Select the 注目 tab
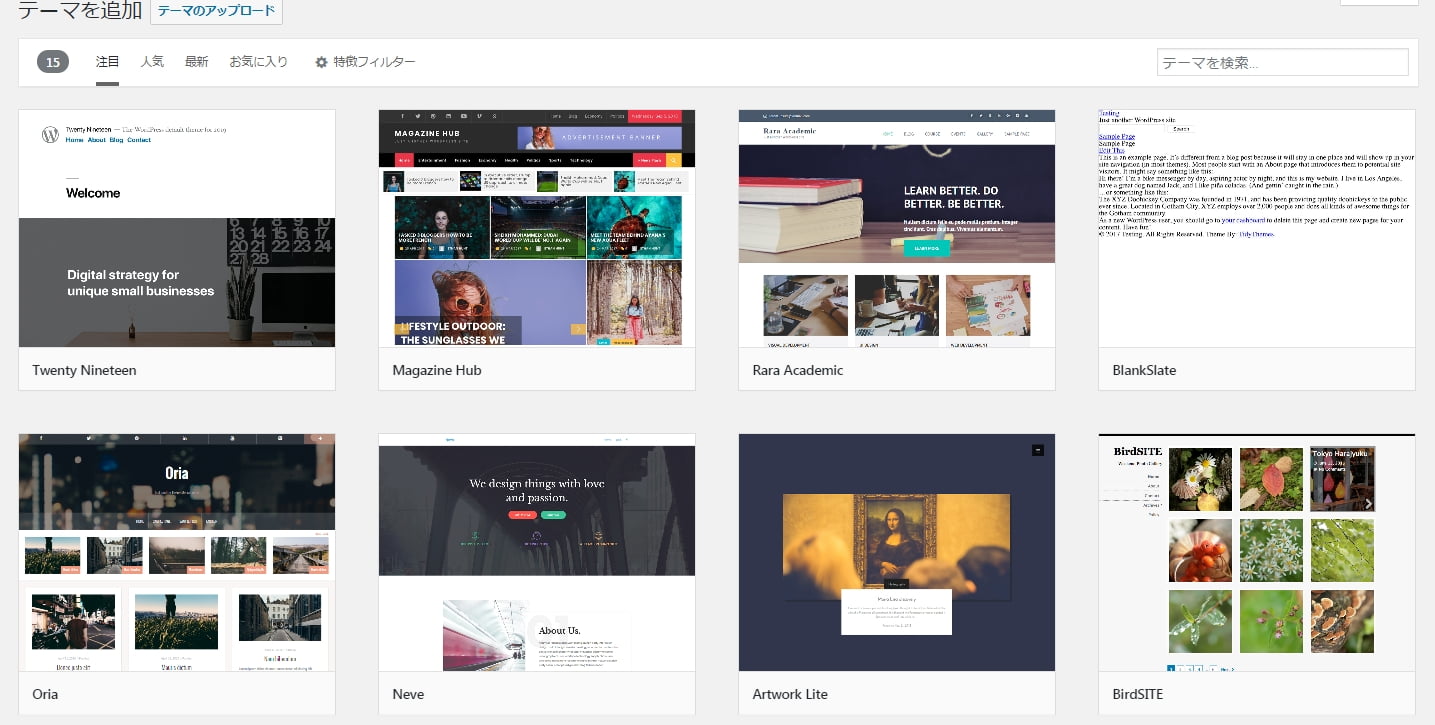Viewport: 1435px width, 725px height. (x=107, y=61)
